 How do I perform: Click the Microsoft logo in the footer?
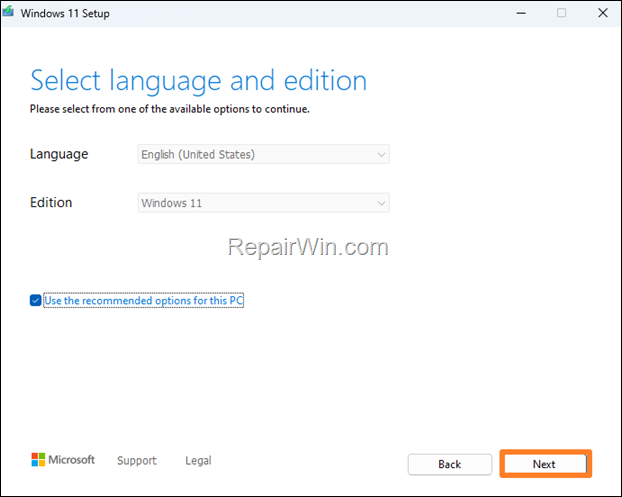click(x=63, y=460)
